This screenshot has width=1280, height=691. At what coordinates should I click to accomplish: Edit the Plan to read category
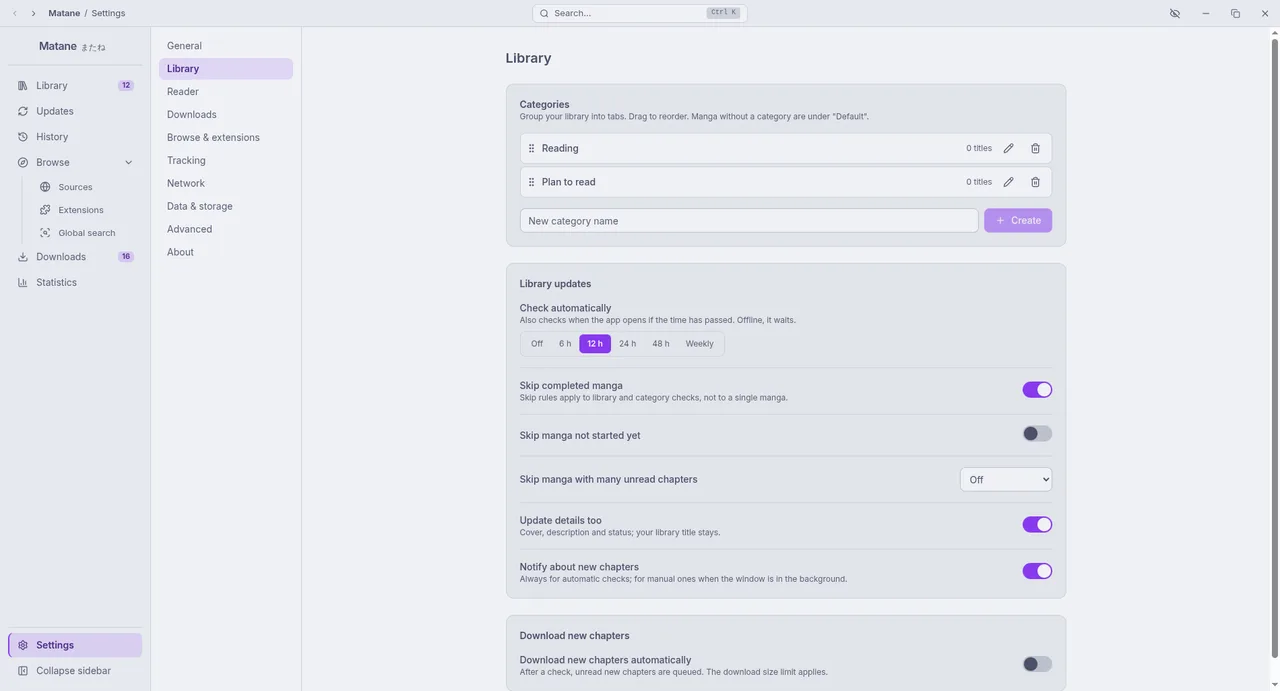[1008, 182]
